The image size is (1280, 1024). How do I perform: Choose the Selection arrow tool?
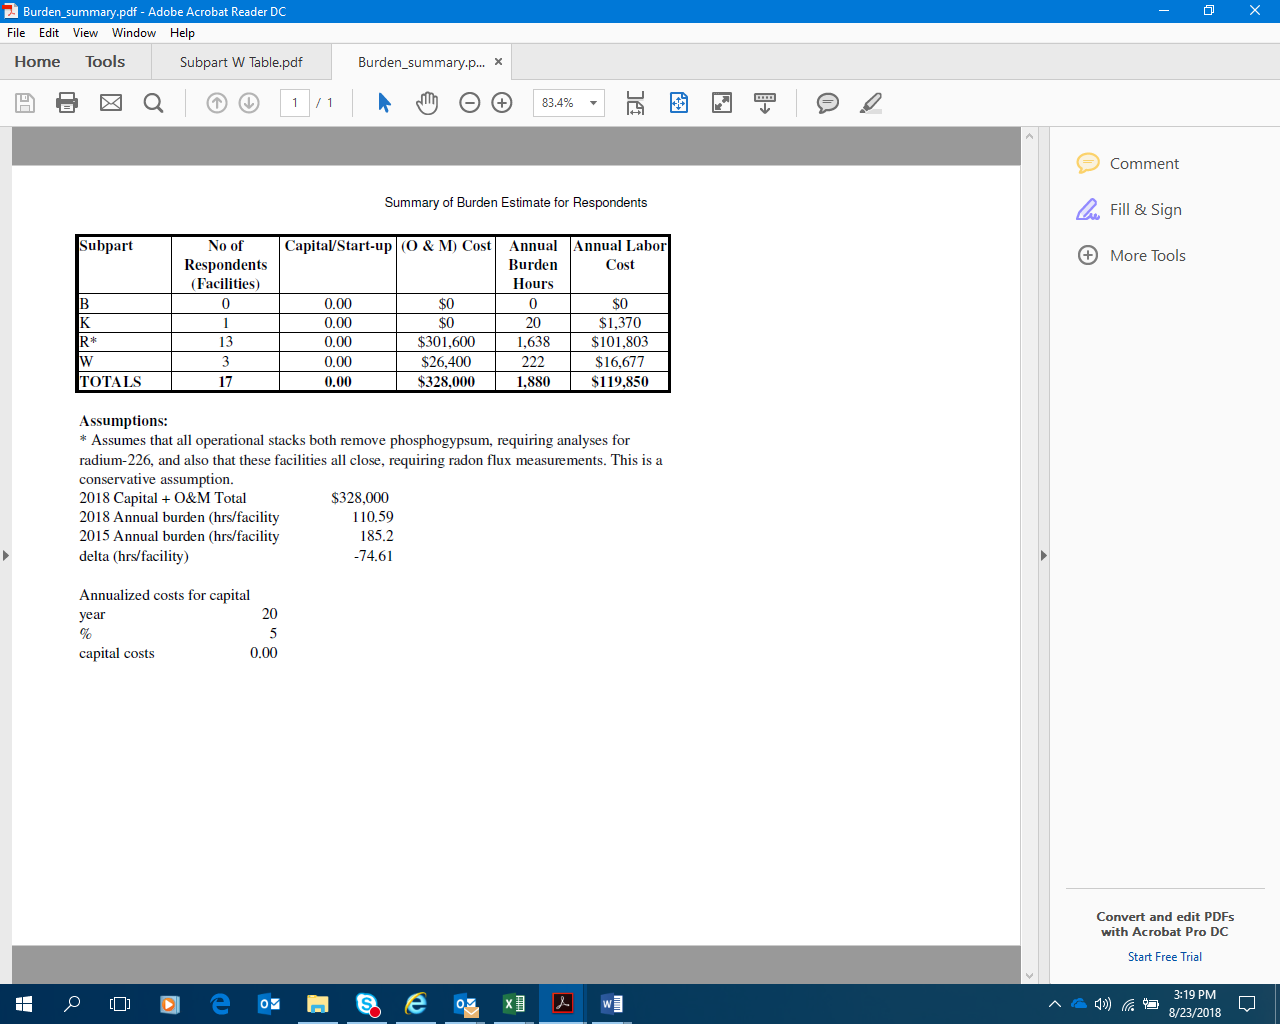[x=384, y=102]
